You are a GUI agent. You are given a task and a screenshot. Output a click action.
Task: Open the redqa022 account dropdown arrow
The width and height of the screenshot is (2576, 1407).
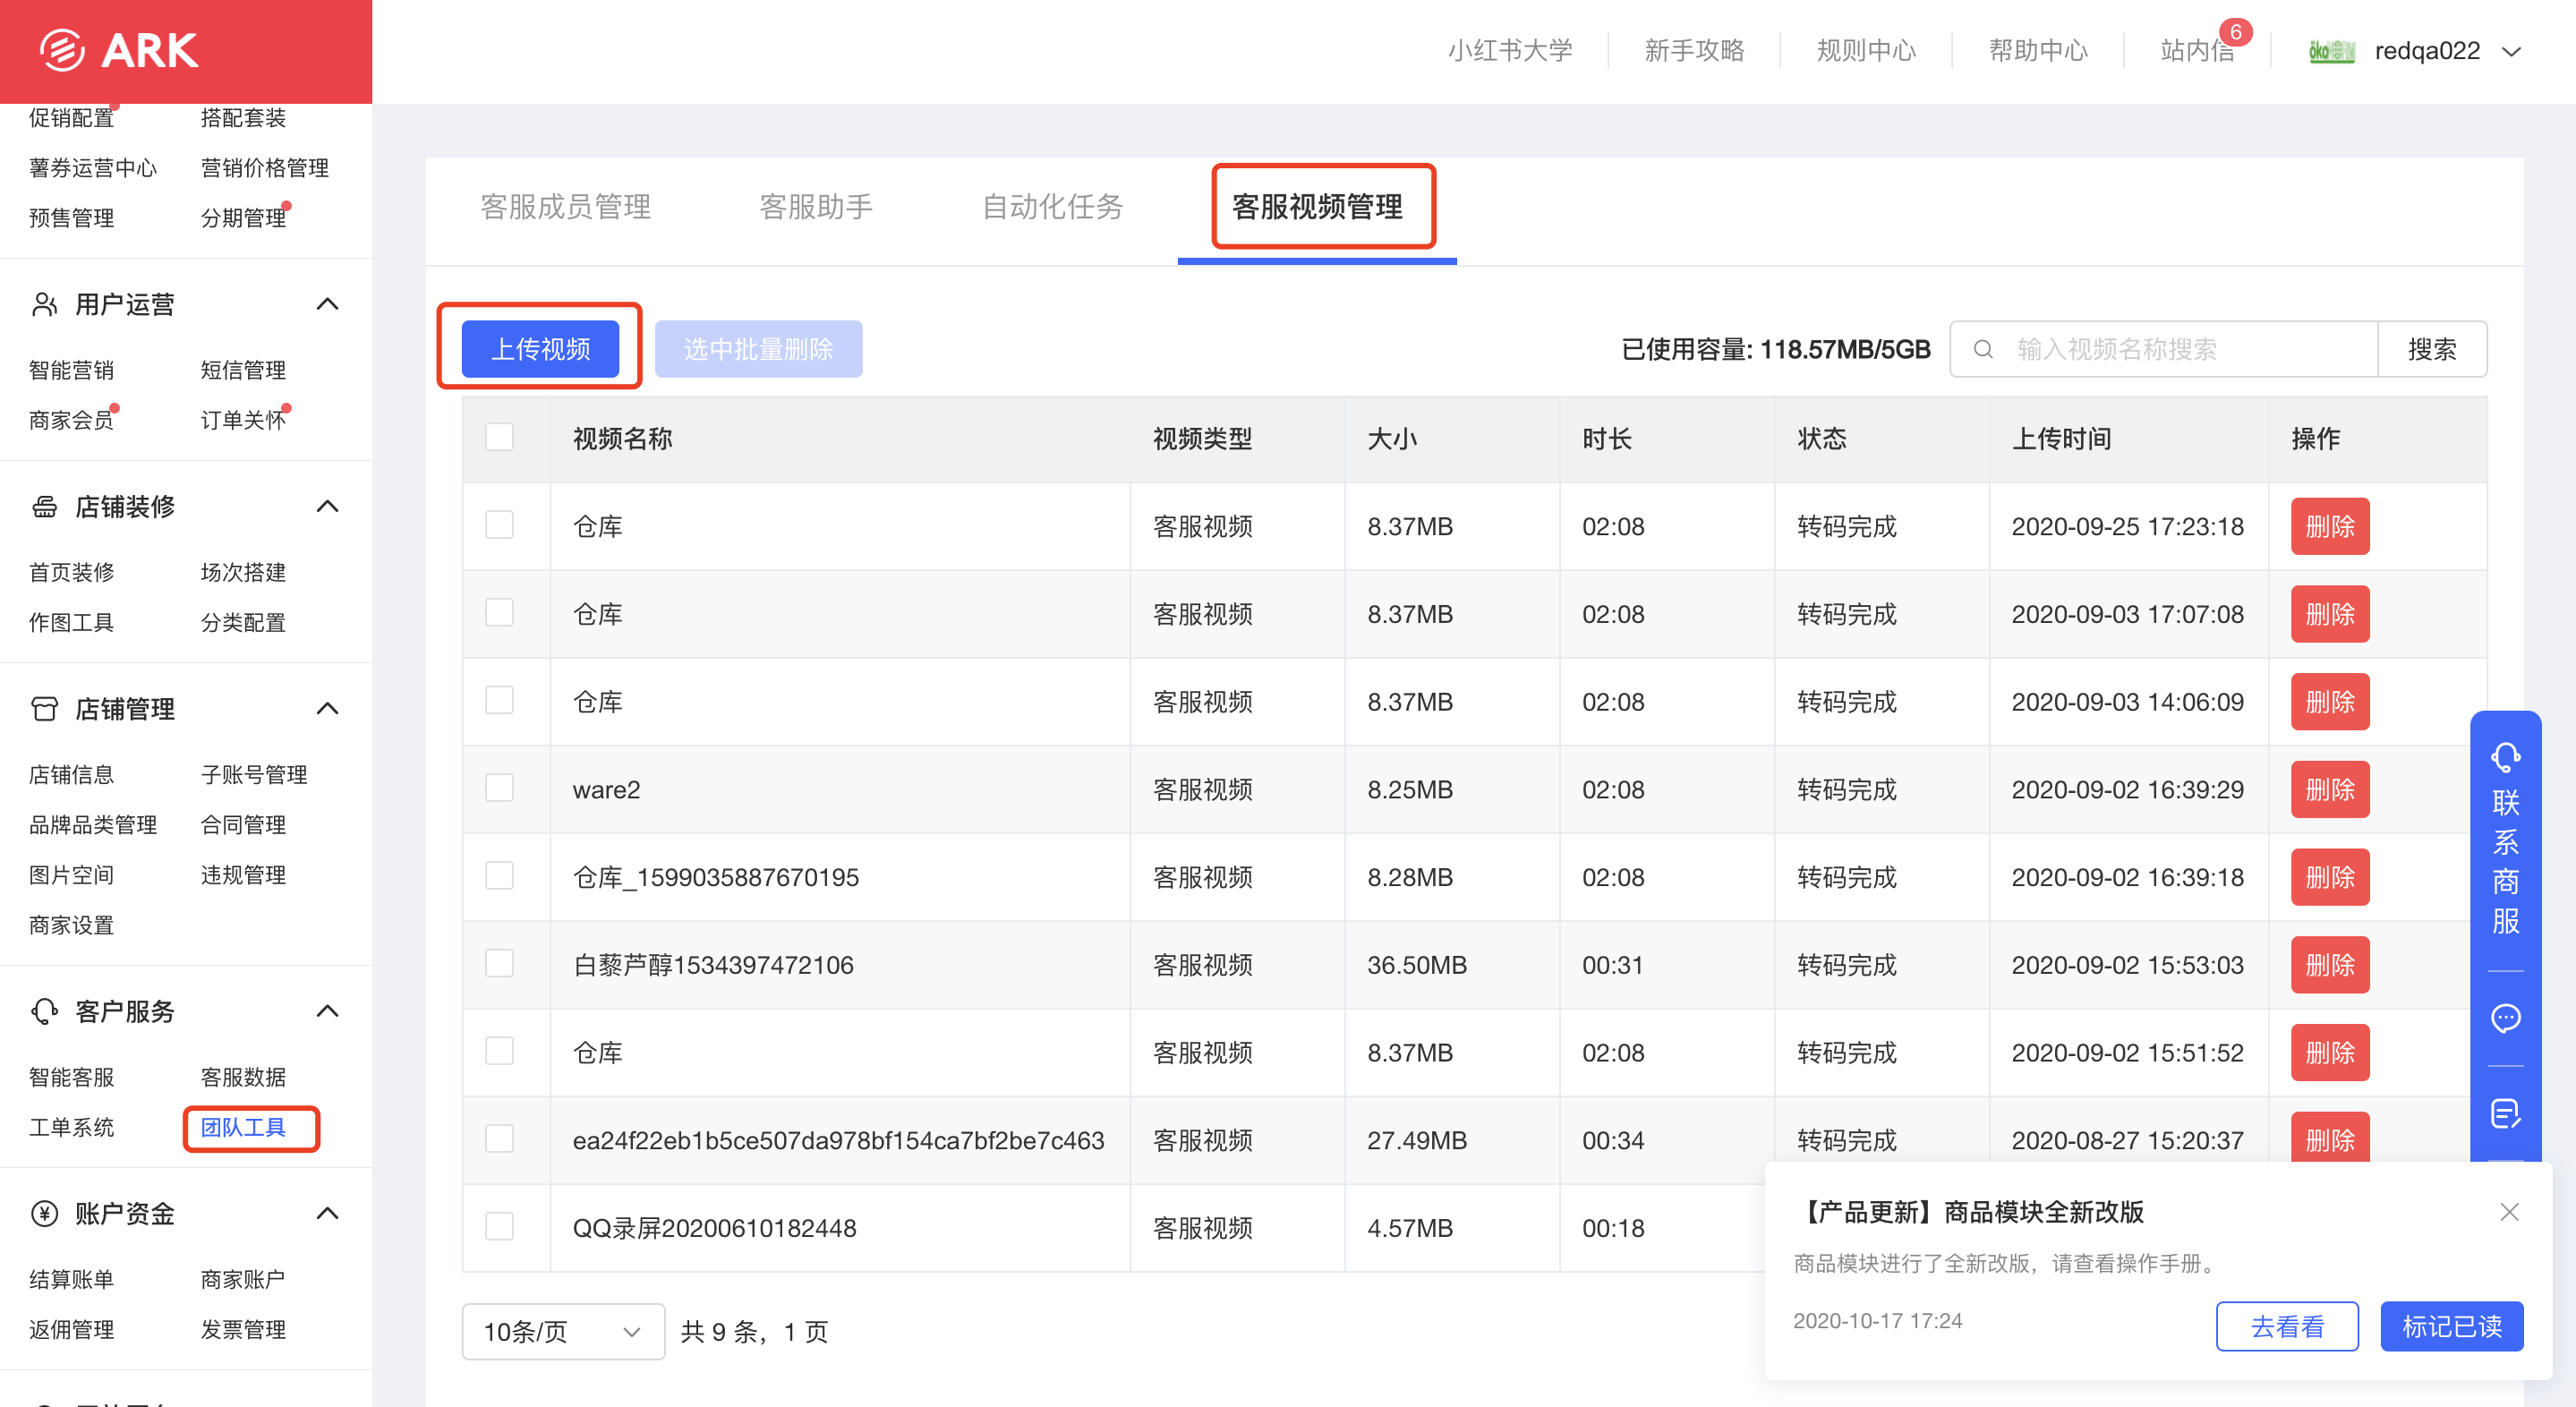(x=2511, y=51)
